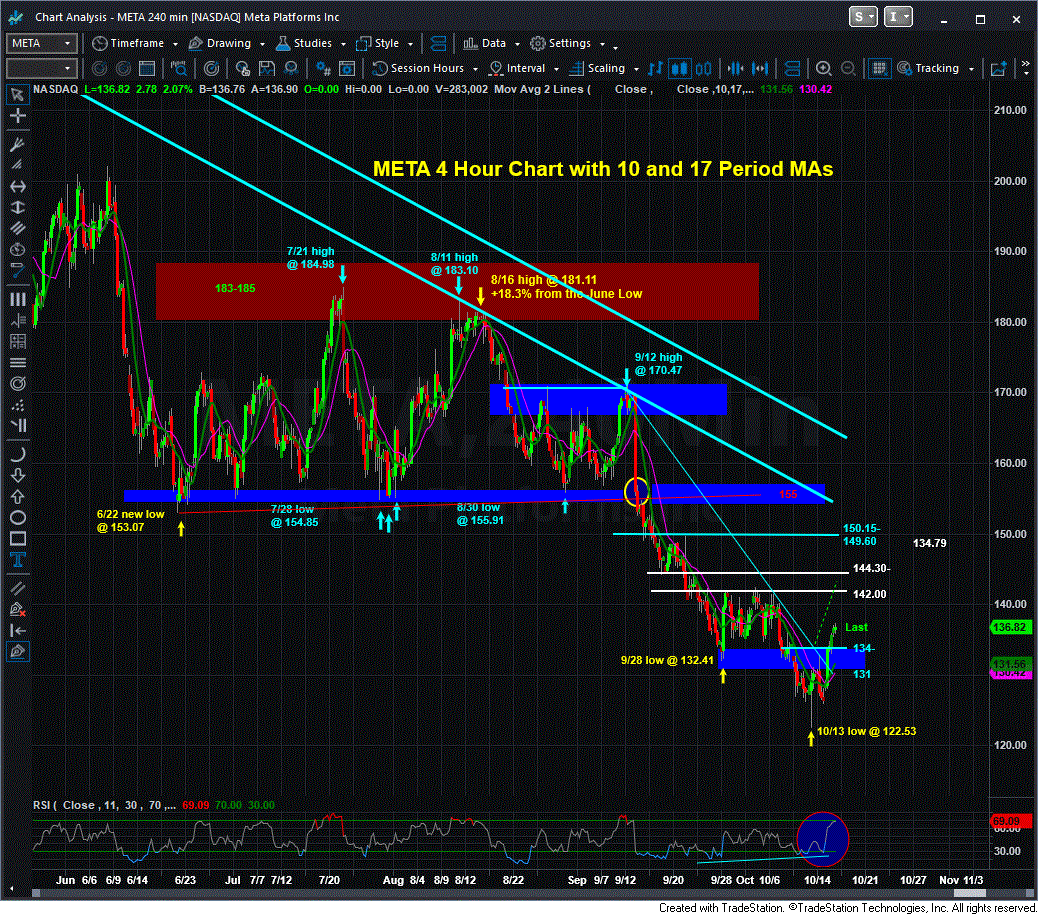Click the Mov Avg 2 Lines study label

tap(542, 89)
